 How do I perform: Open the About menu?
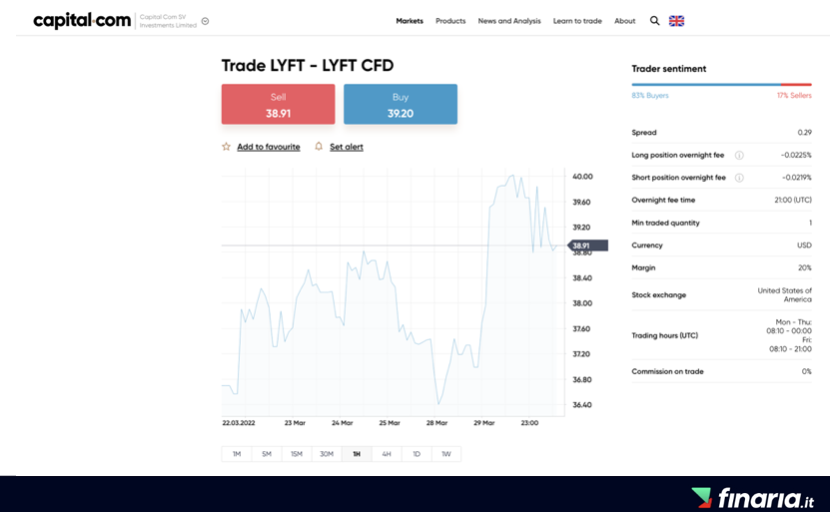[625, 21]
